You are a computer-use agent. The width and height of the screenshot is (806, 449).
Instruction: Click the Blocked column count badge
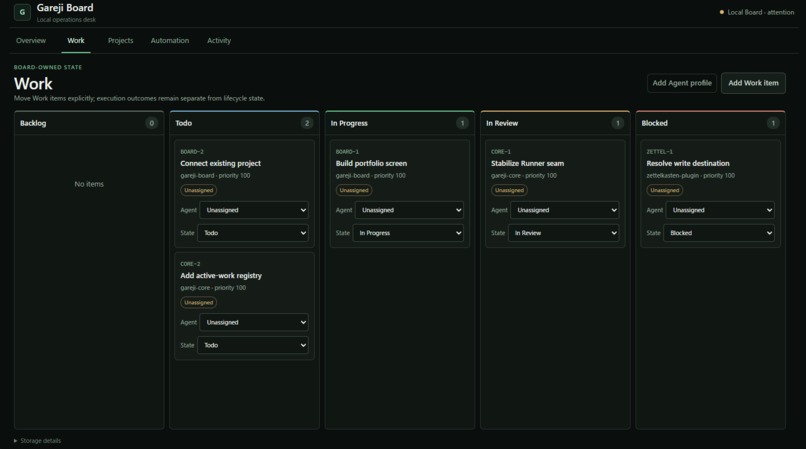pos(773,123)
